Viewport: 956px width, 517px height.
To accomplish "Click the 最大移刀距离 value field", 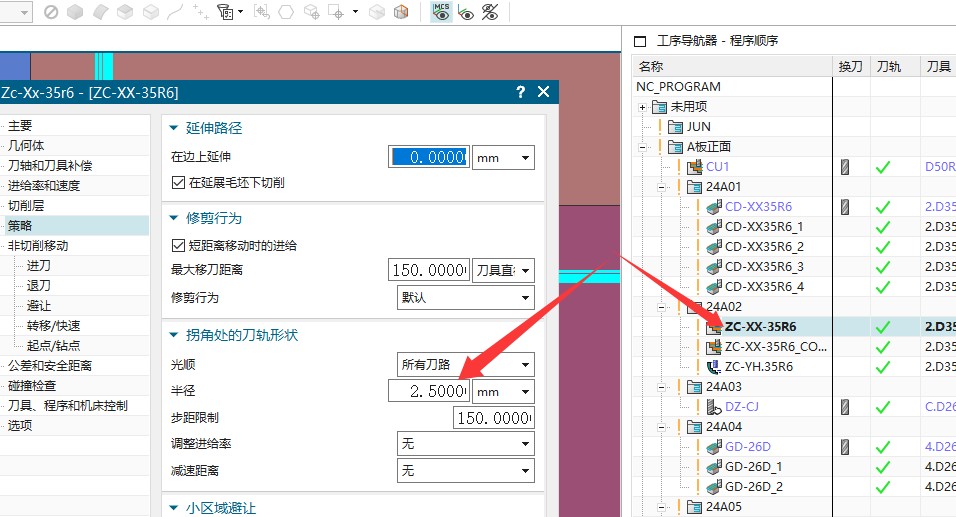I will 429,269.
